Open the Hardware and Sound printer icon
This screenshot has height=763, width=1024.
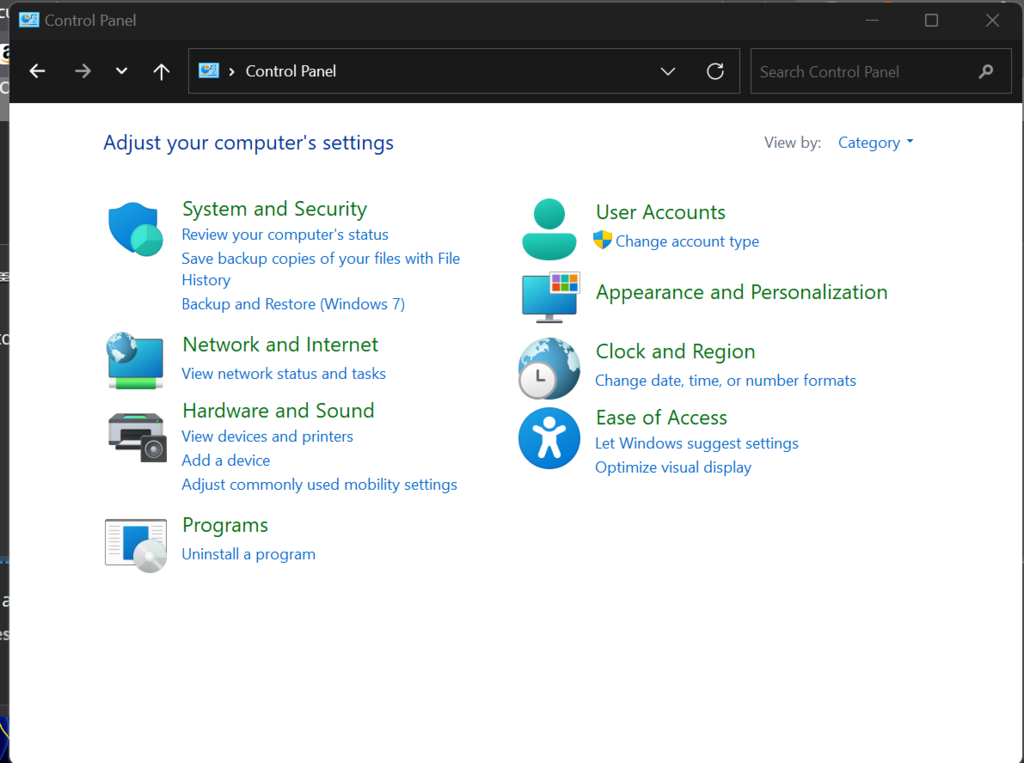pyautogui.click(x=136, y=437)
